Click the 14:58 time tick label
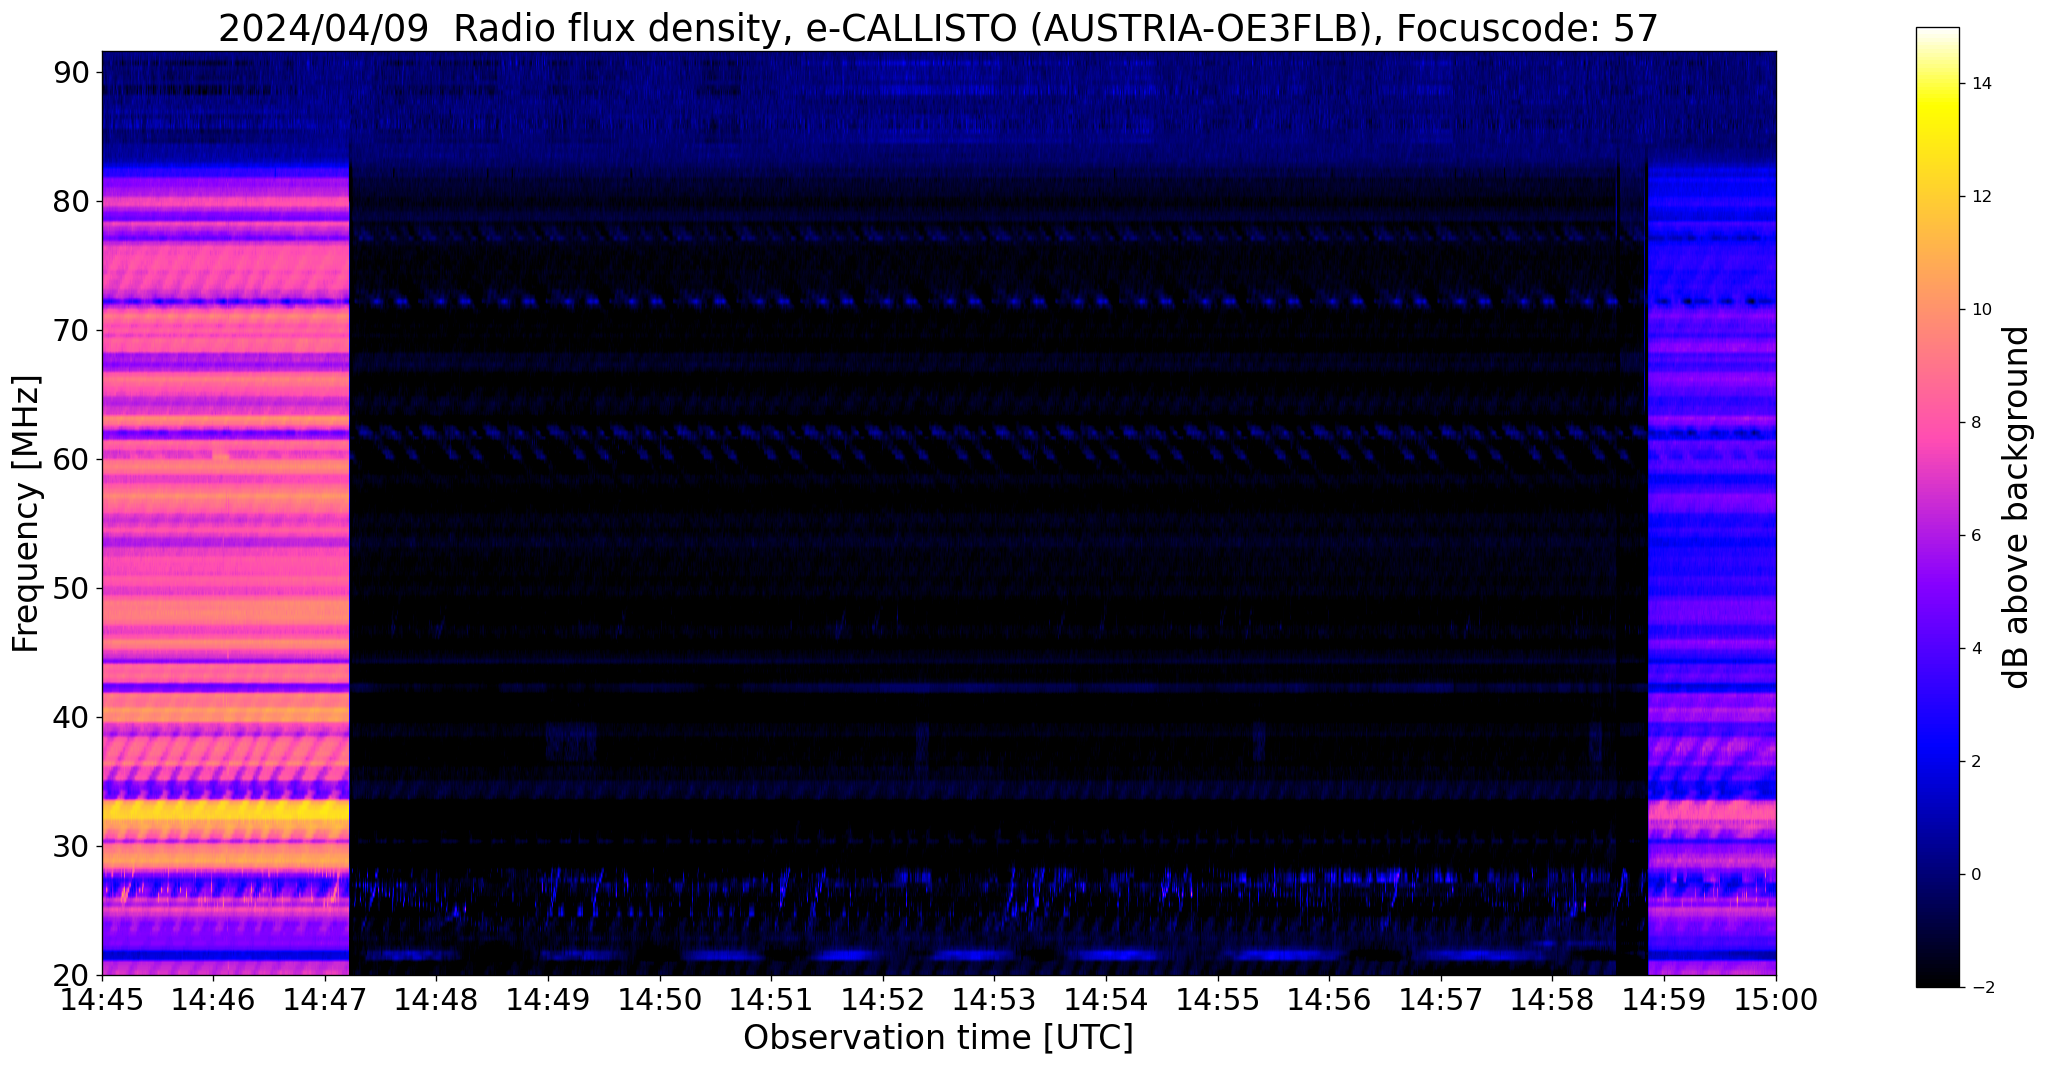This screenshot has height=1067, width=2047. pyautogui.click(x=1552, y=999)
